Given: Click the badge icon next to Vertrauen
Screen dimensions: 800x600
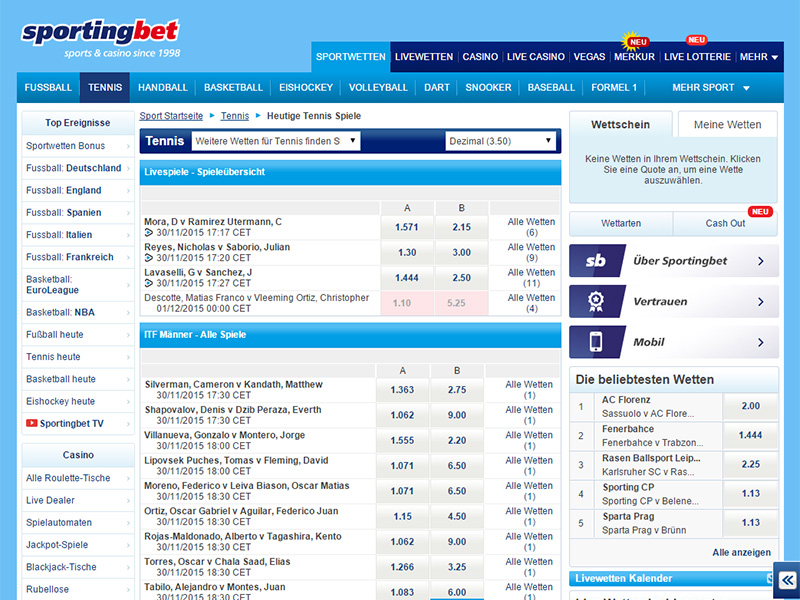Looking at the screenshot, I should [596, 302].
